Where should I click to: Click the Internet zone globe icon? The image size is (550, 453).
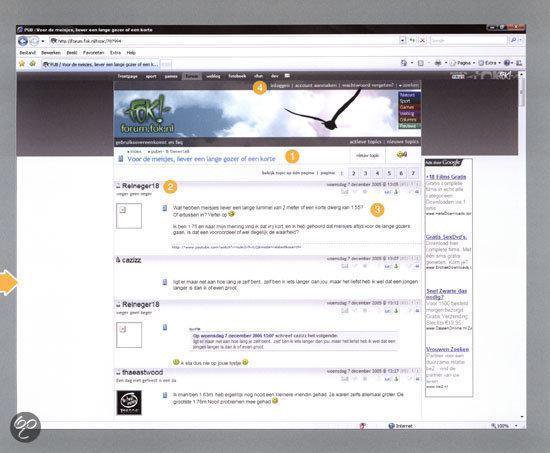(x=391, y=426)
